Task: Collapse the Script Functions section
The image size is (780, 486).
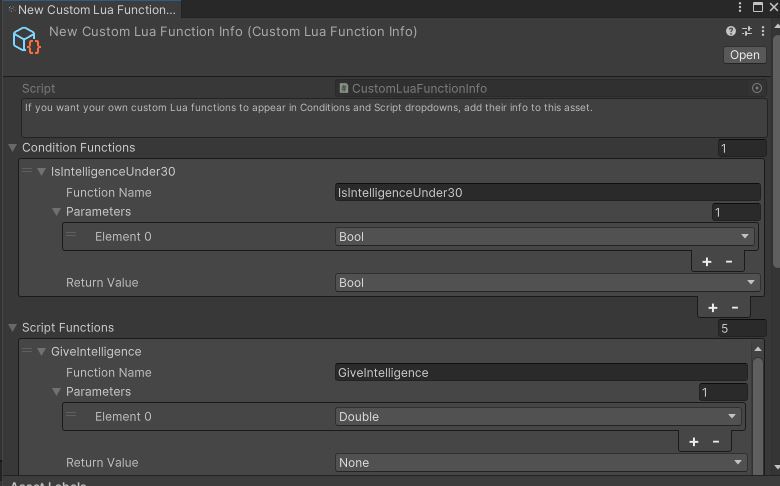Action: 12,328
